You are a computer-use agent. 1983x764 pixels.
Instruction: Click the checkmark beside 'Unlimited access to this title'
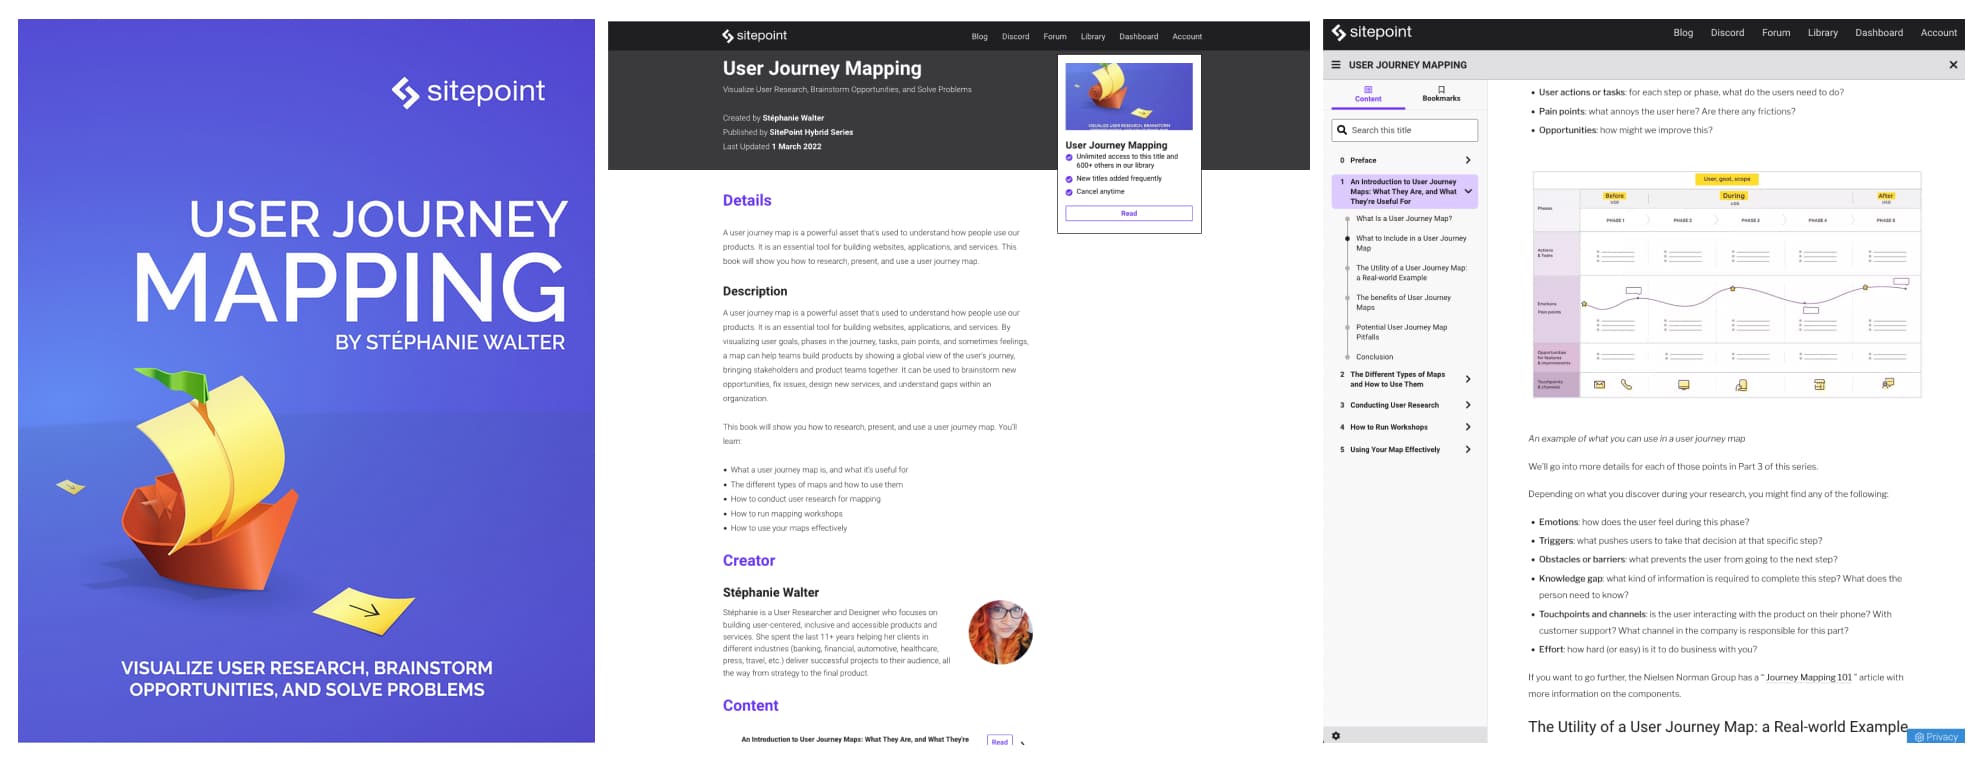pyautogui.click(x=1069, y=157)
